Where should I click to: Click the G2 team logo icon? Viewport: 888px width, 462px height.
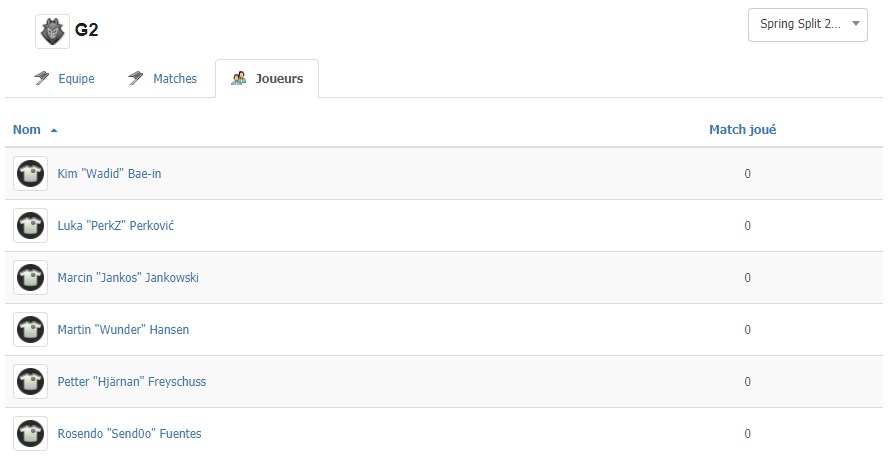pos(52,31)
